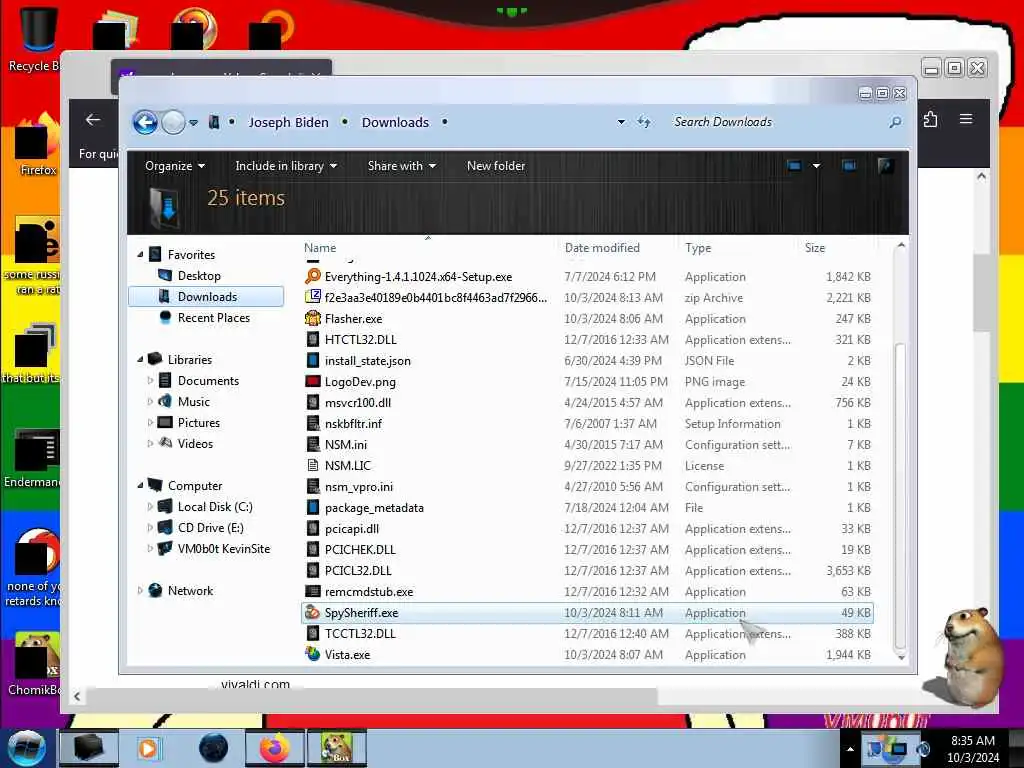Click the search magnifier icon

click(895, 122)
